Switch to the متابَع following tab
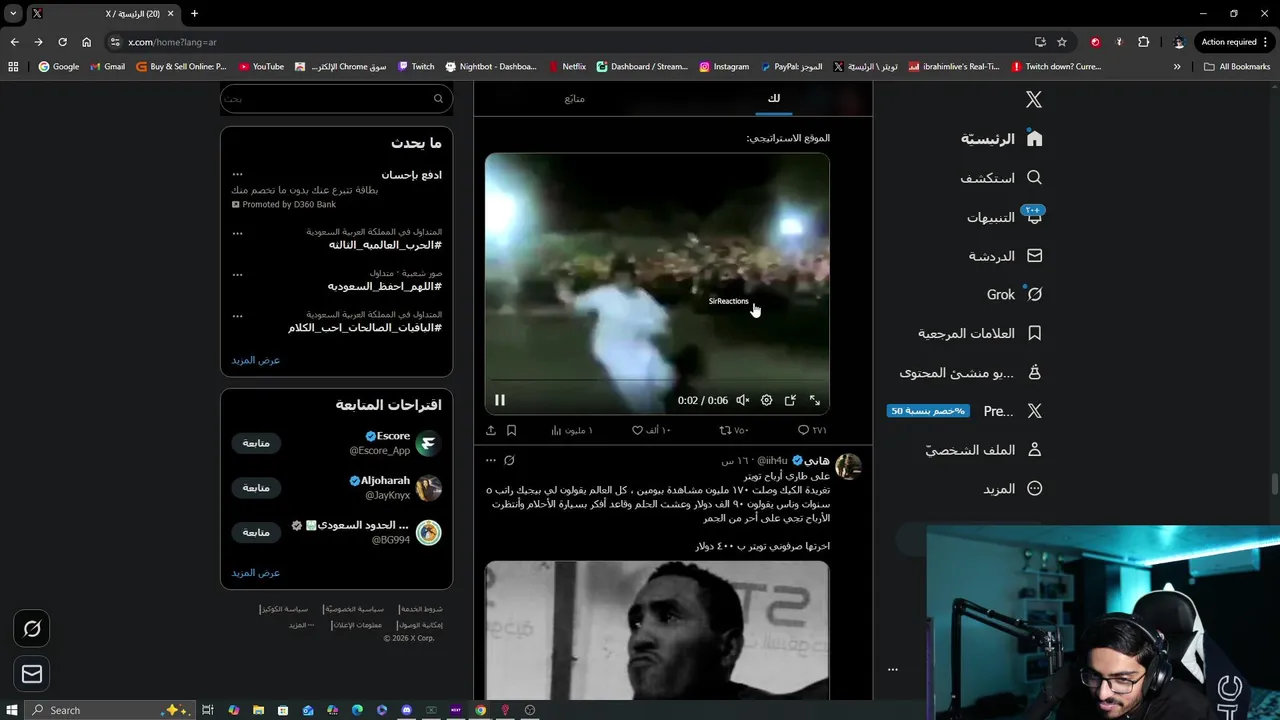The width and height of the screenshot is (1280, 720). click(x=574, y=98)
